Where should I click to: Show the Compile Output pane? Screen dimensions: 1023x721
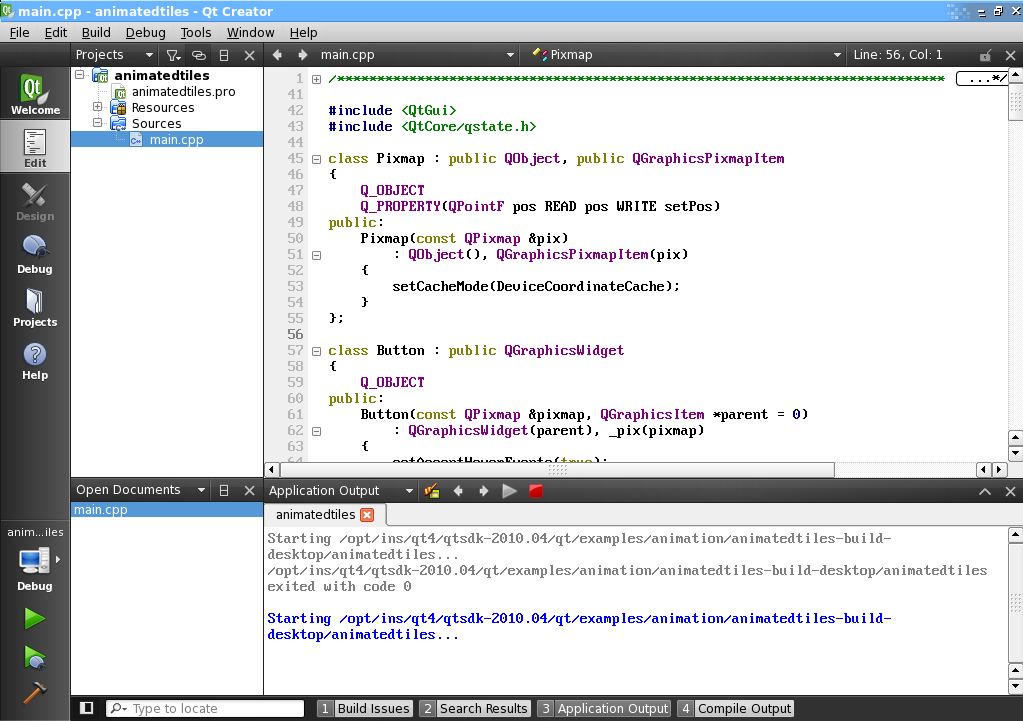click(x=735, y=709)
